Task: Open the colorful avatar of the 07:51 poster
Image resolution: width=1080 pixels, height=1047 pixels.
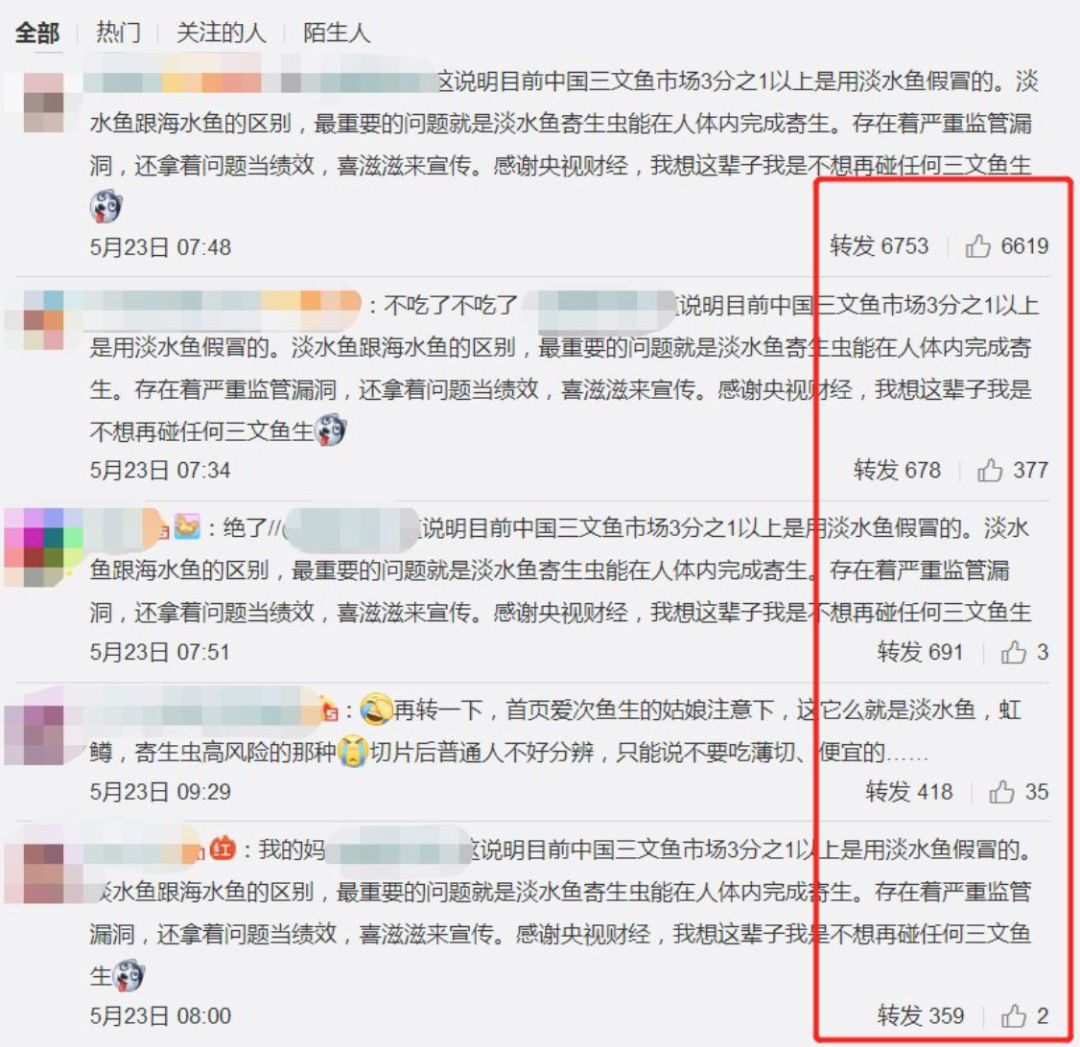Action: (44, 548)
